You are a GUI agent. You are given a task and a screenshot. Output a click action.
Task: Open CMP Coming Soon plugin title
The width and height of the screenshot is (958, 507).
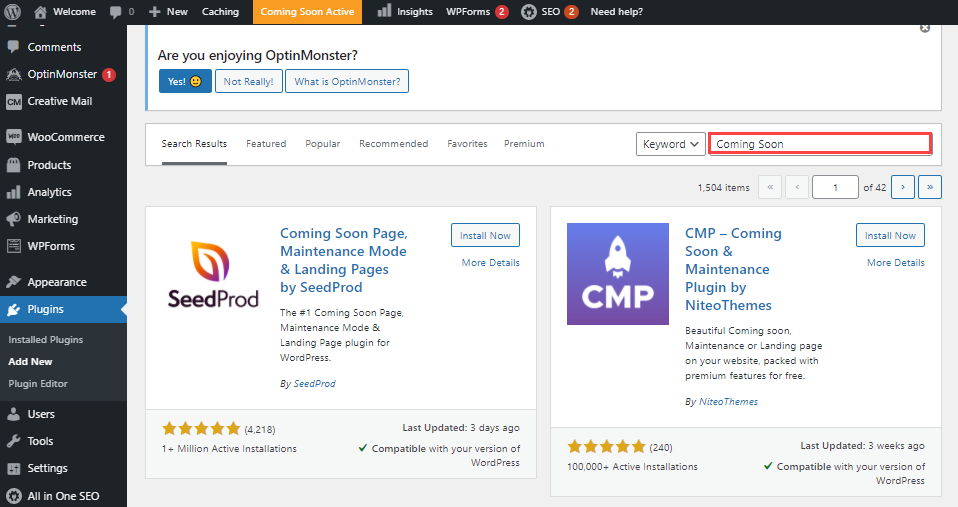point(733,269)
